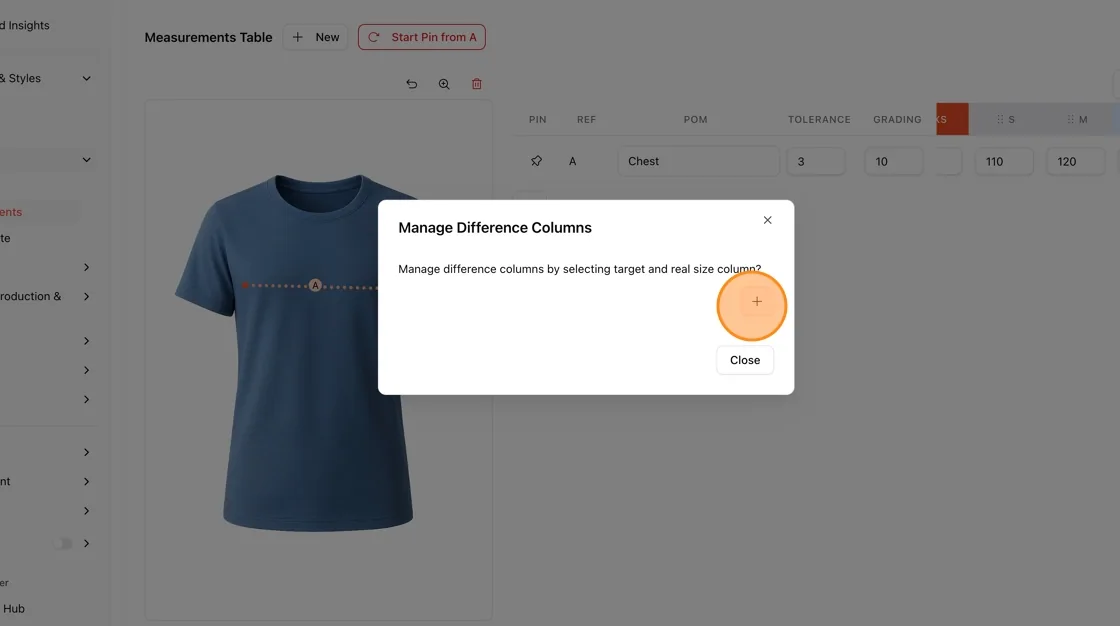Click the plus button in the Manage Difference Columns dialog
Screen dimensions: 1120x626
tap(756, 302)
